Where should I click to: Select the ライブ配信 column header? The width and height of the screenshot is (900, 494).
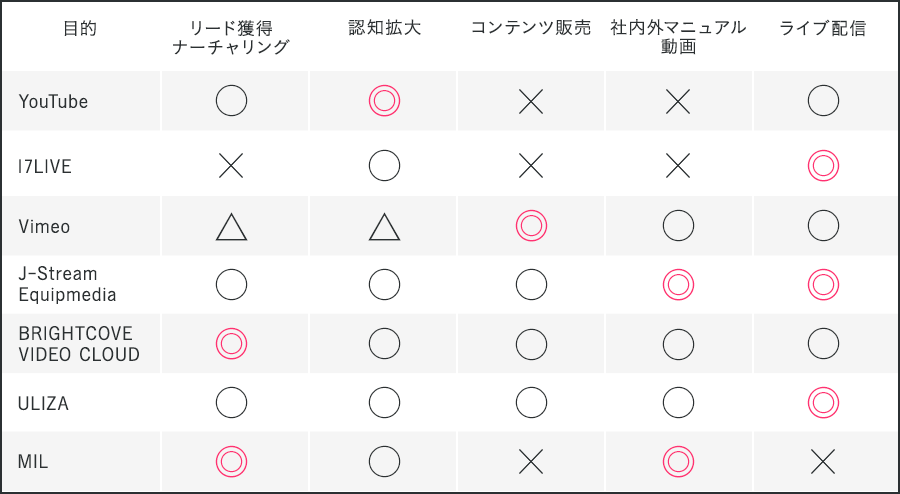pos(823,28)
